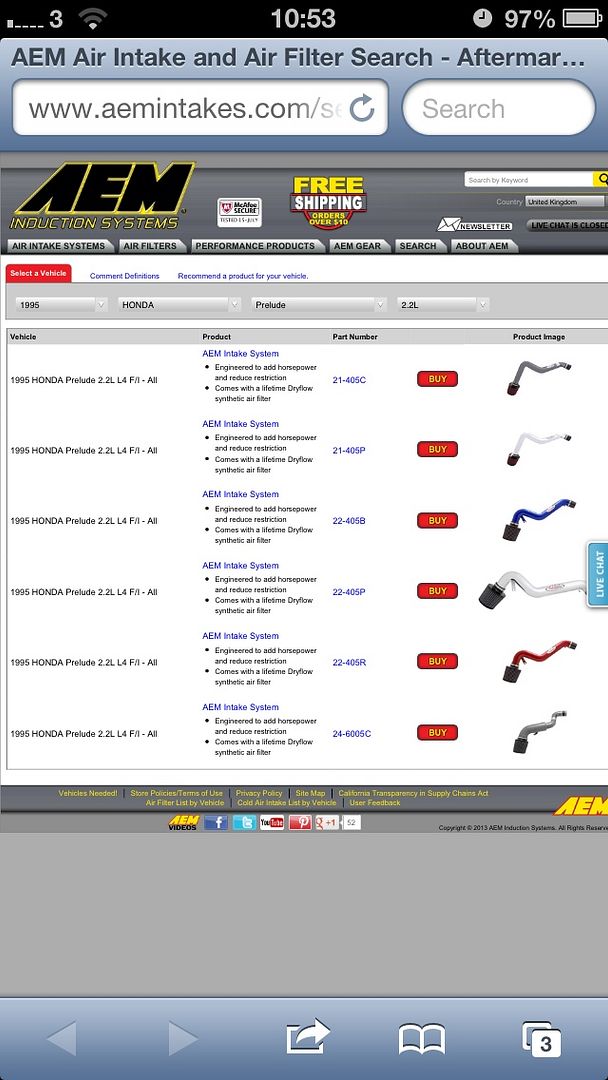Open Recommend a product for your vehicle
Viewport: 608px width, 1080px height.
pos(243,276)
